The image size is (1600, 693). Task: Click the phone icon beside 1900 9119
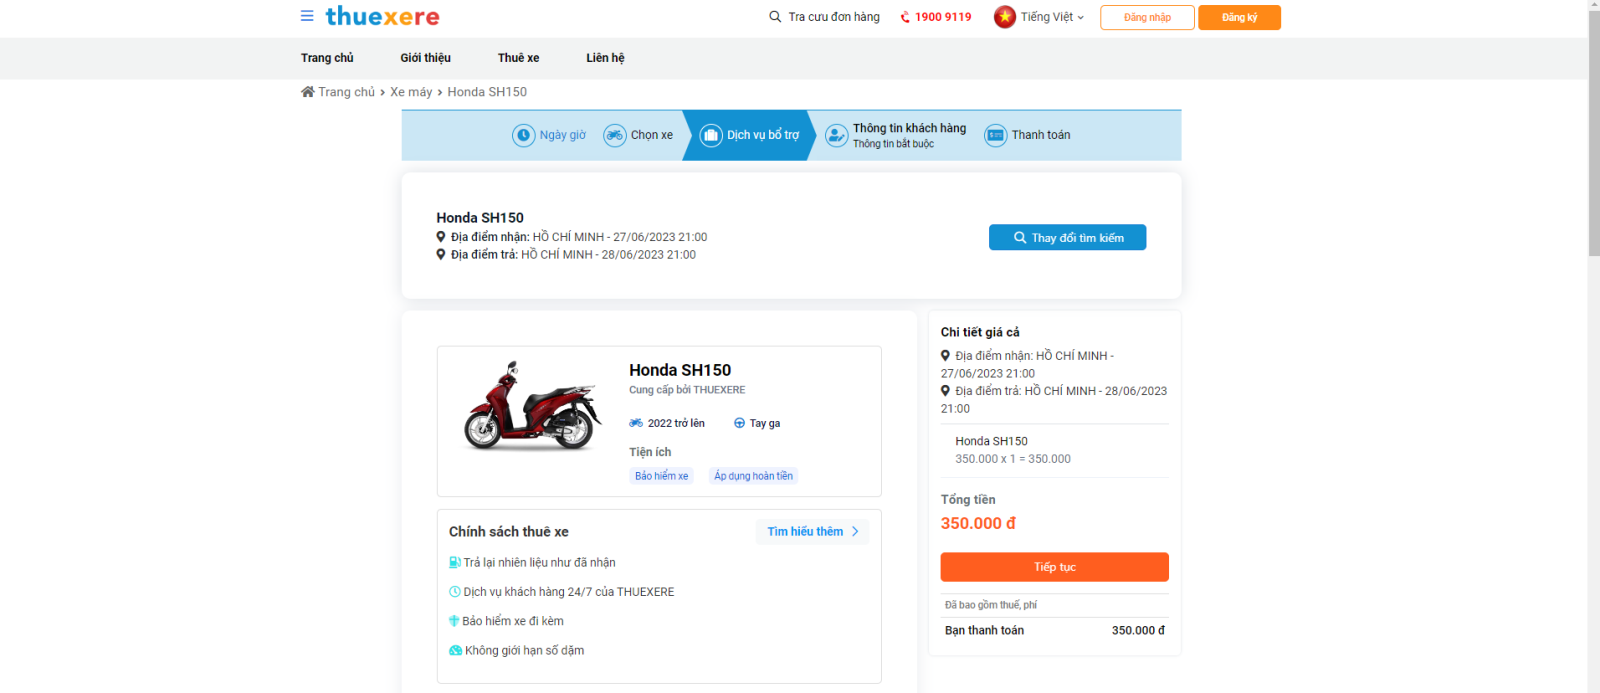905,17
